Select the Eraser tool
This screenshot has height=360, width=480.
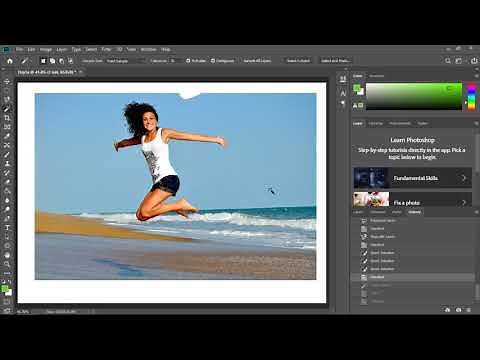(7, 182)
